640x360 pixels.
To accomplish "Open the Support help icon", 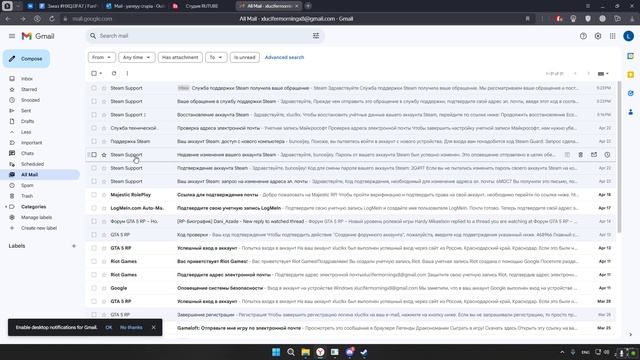I will point(583,36).
